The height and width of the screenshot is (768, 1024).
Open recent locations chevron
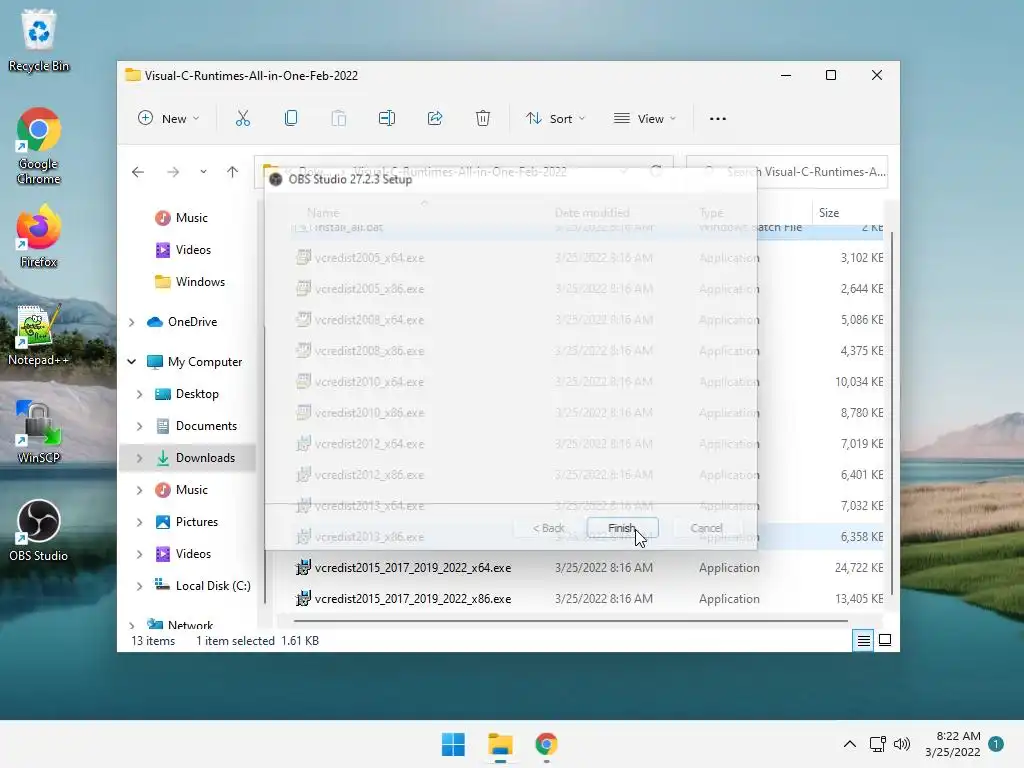(203, 172)
